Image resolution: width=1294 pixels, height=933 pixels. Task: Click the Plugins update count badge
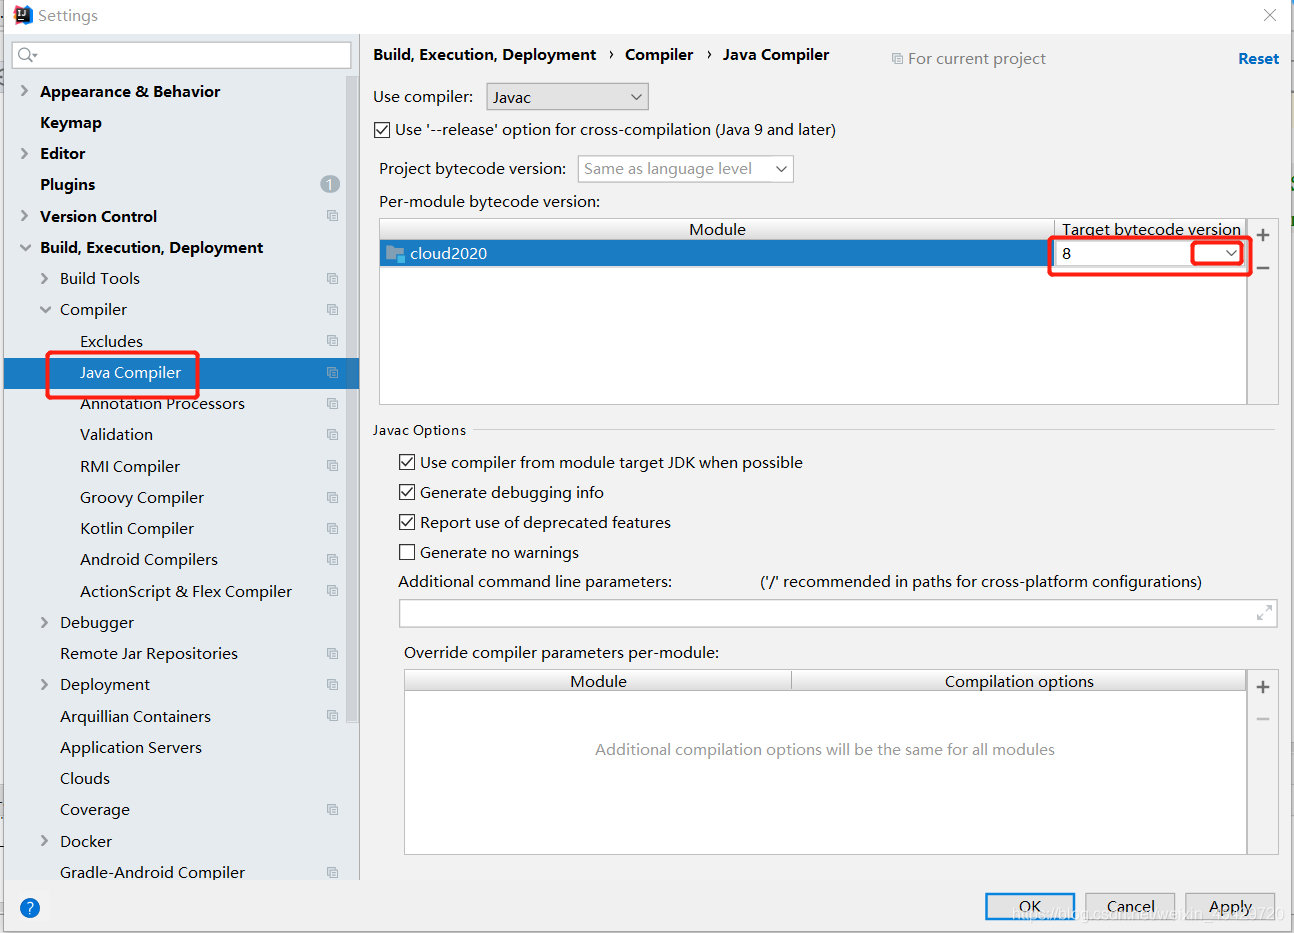coord(330,184)
